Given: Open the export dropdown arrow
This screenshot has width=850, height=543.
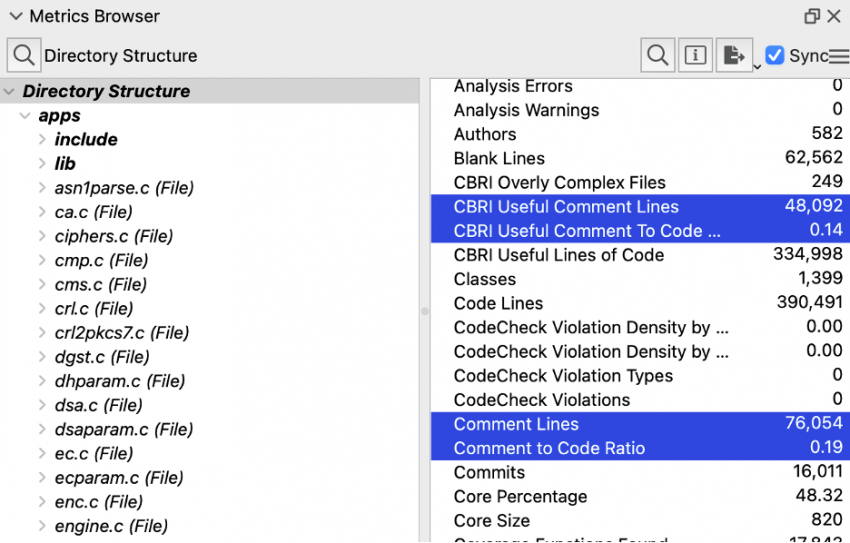Looking at the screenshot, I should [x=757, y=67].
